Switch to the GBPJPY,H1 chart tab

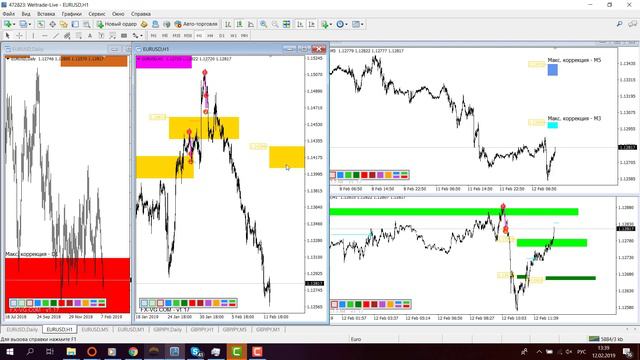tap(202, 329)
